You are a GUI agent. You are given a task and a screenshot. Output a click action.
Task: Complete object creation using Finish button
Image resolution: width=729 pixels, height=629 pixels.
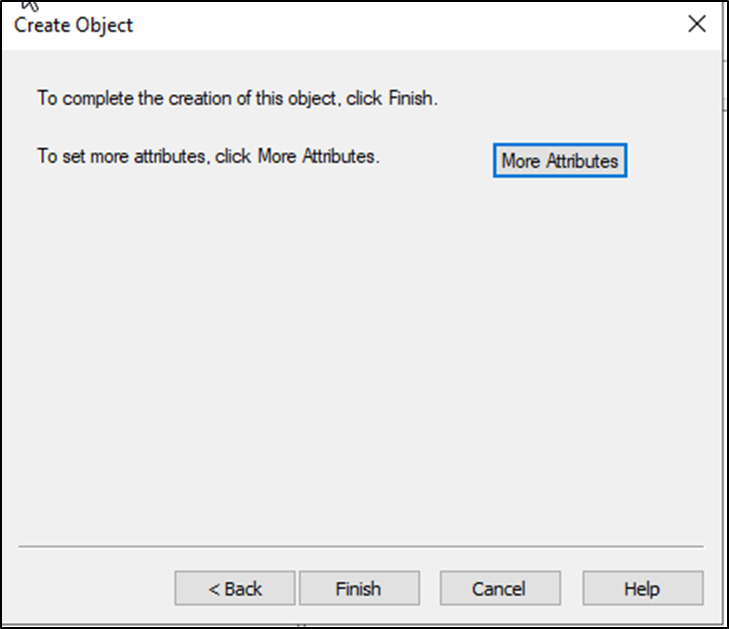pyautogui.click(x=358, y=589)
